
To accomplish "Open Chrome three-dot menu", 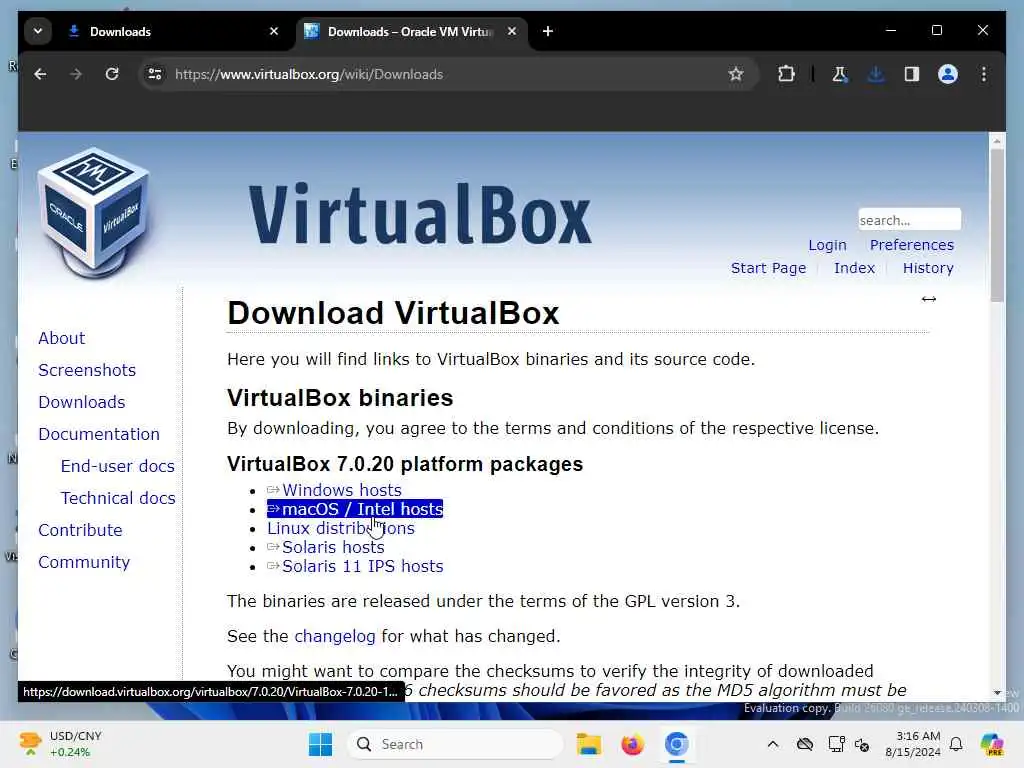I will [x=984, y=74].
